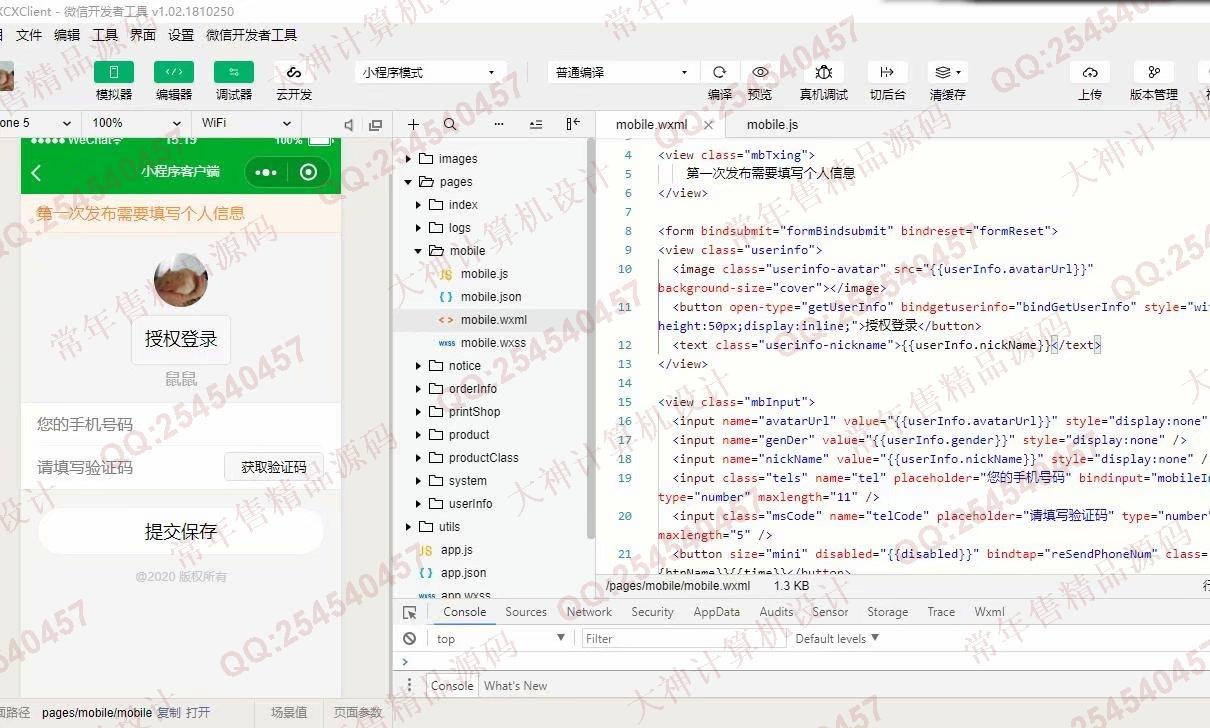Screen dimensions: 1210x728
Task: Expand the productClass folder
Action: coord(419,458)
